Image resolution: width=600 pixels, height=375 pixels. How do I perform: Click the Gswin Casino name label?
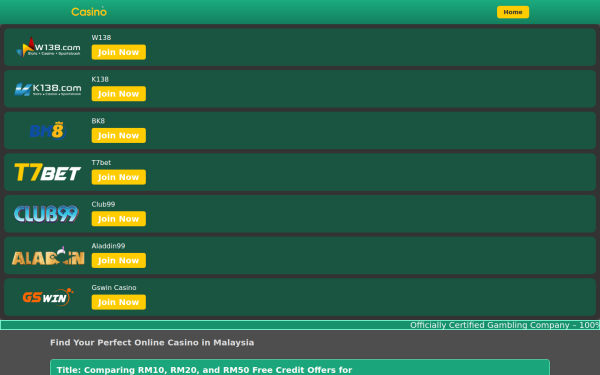pyautogui.click(x=114, y=288)
